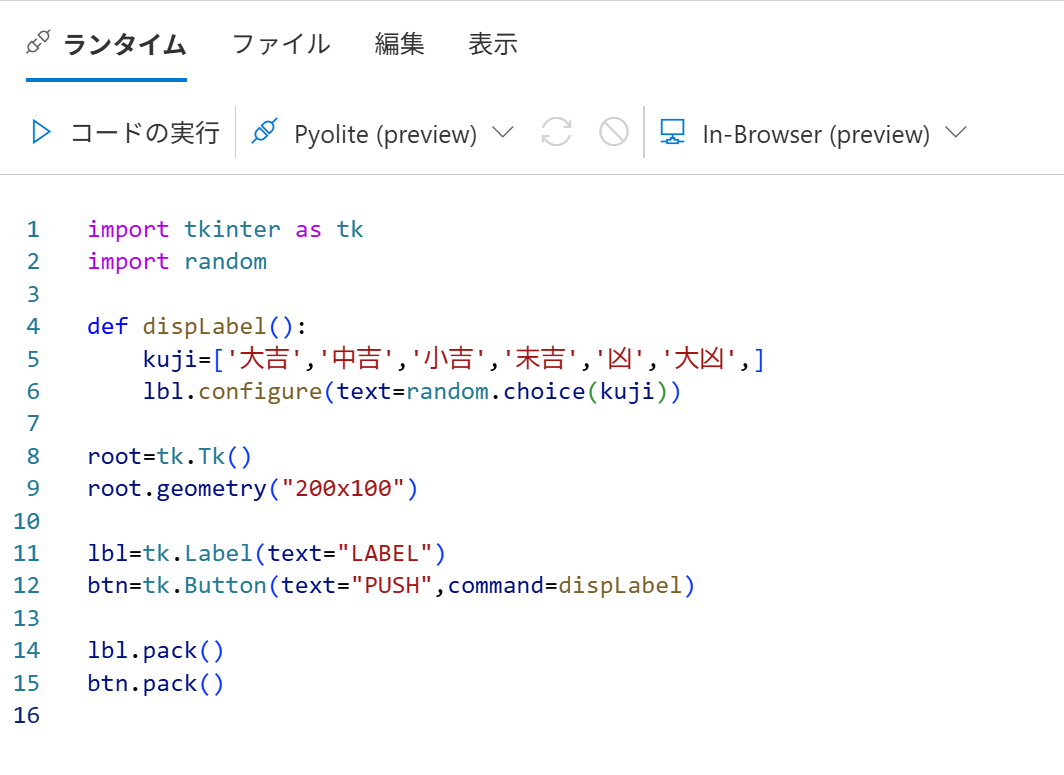Click the コードの実行 play triangle icon
The width and height of the screenshot is (1064, 775).
pos(41,132)
